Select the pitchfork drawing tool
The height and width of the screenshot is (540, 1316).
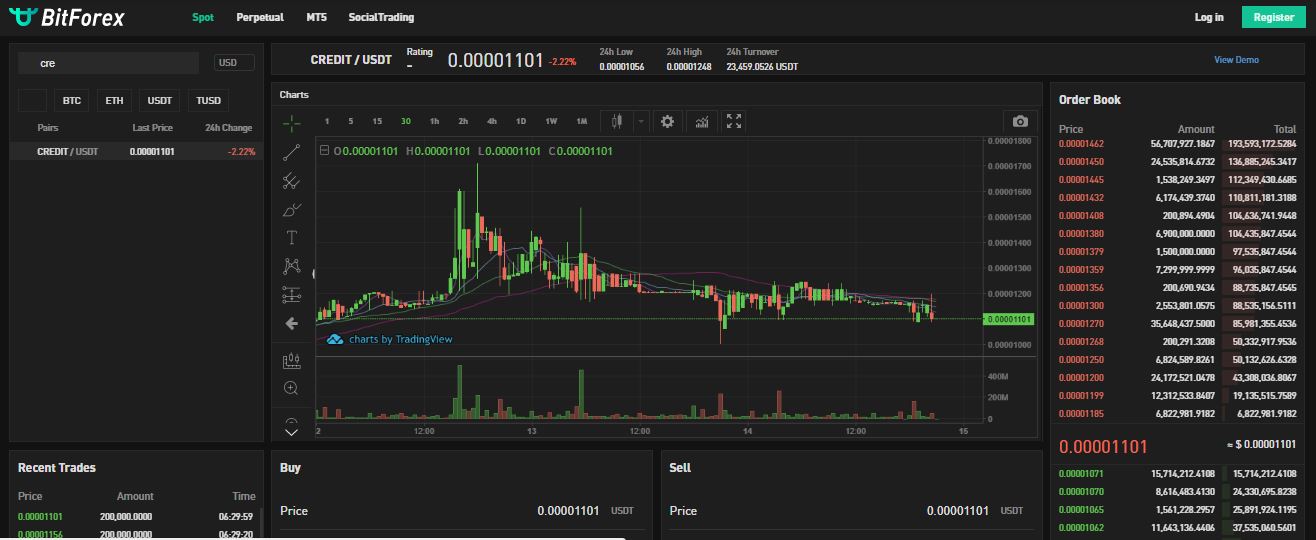tap(291, 181)
